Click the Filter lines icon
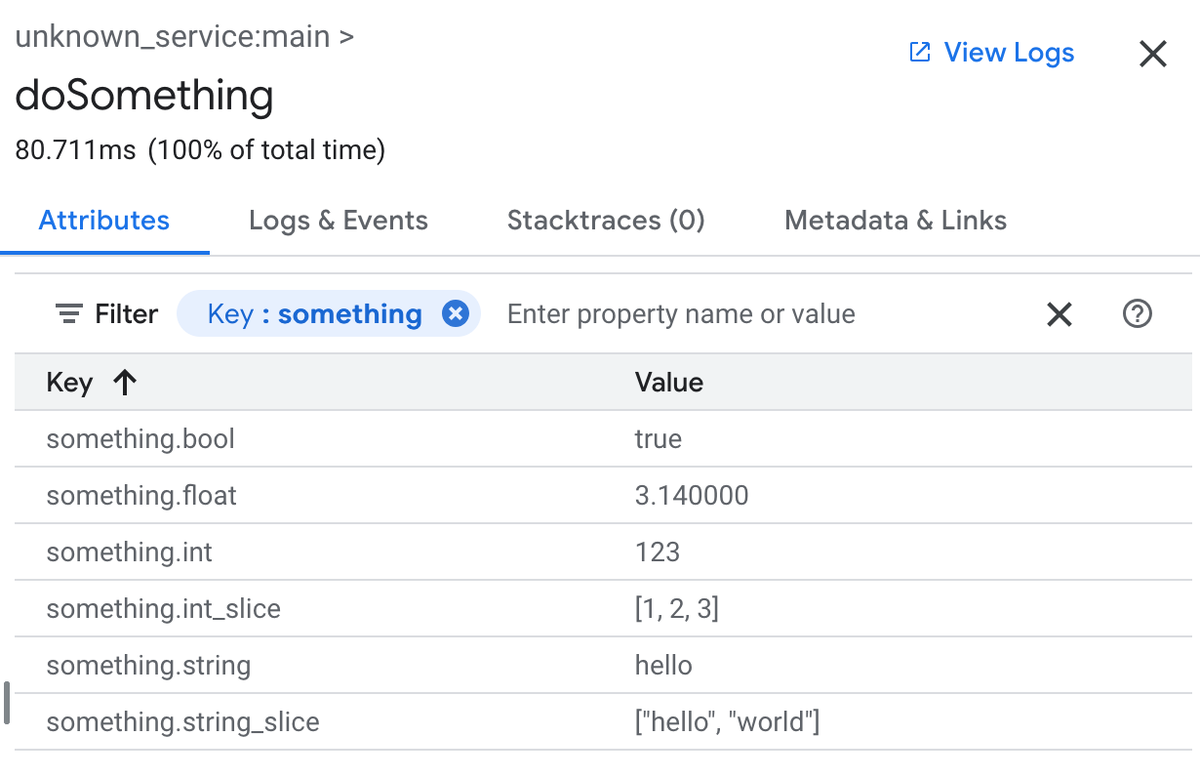Viewport: 1200px width, 777px height. click(x=69, y=314)
